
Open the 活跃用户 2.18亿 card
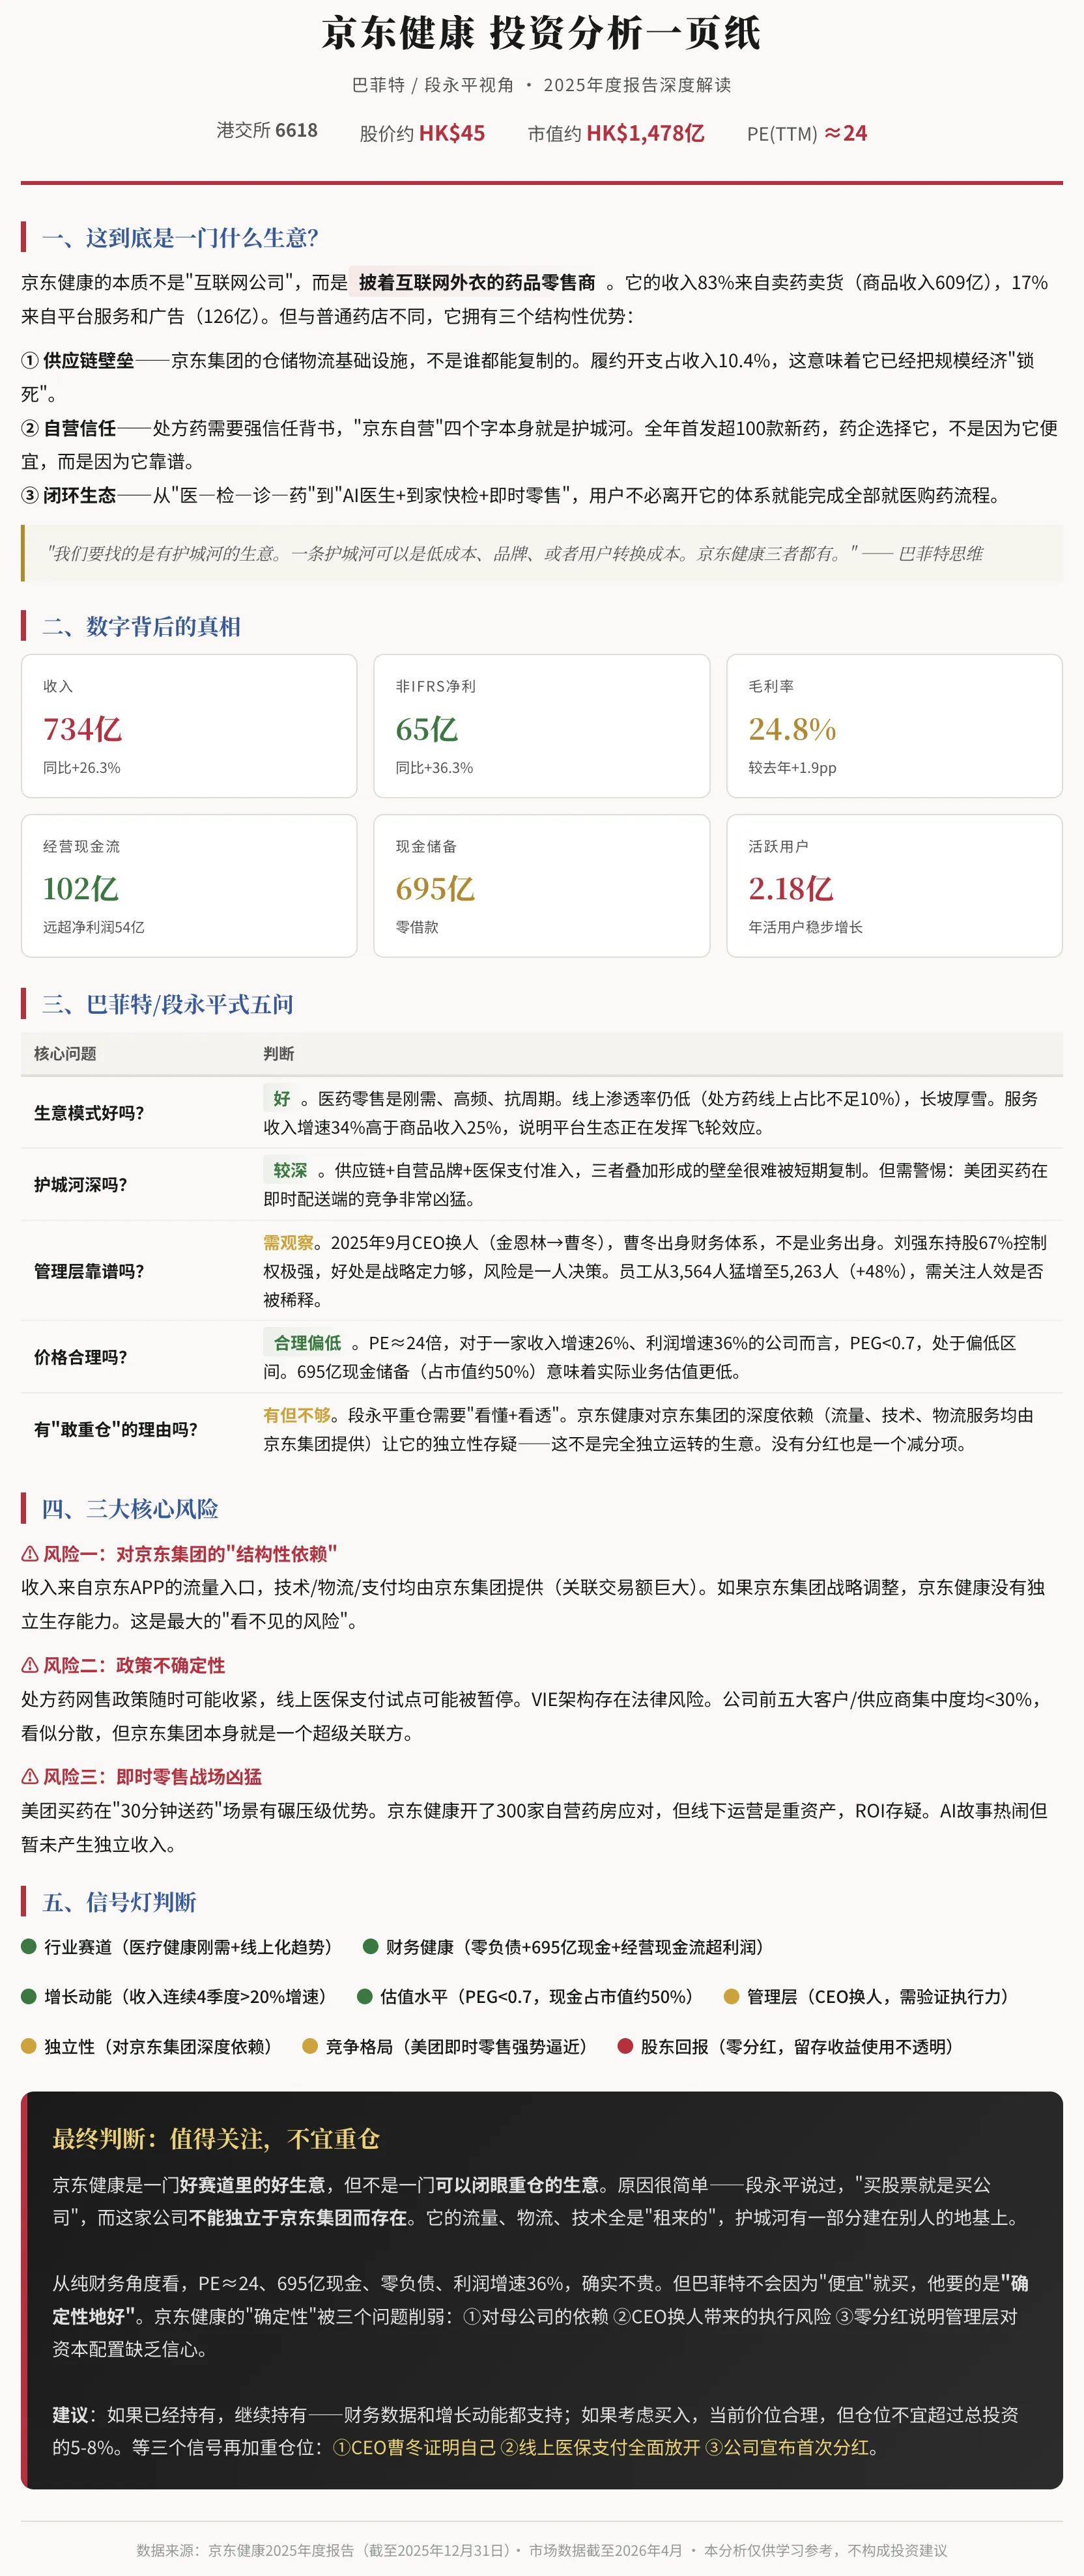tap(894, 885)
